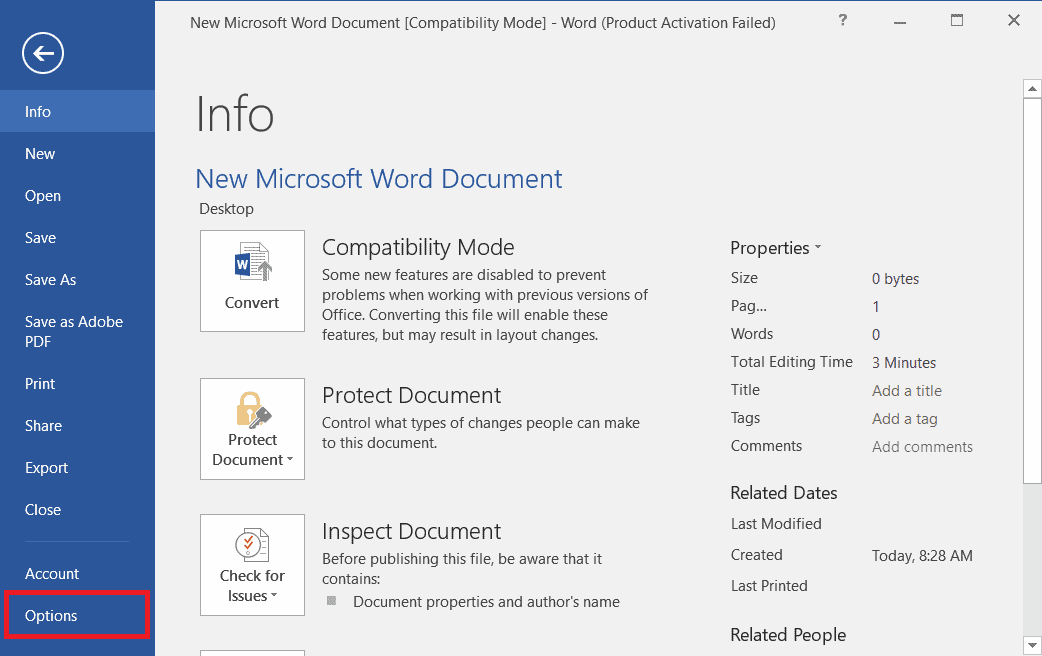This screenshot has width=1042, height=656.
Task: Select New in the sidebar
Action: click(77, 154)
